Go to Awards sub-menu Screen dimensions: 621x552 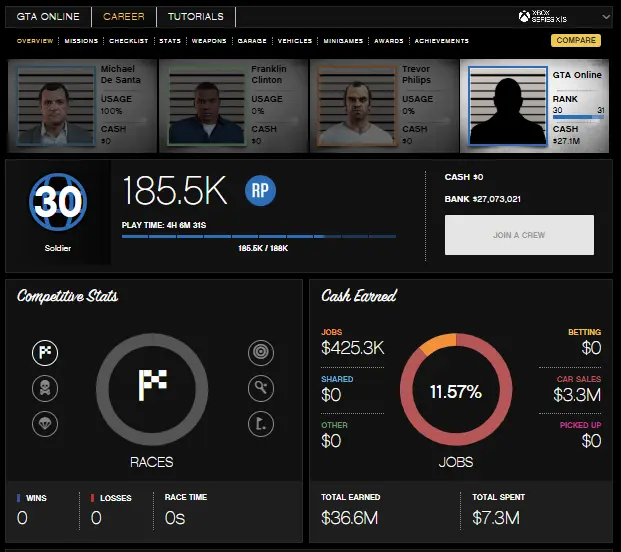[x=389, y=41]
